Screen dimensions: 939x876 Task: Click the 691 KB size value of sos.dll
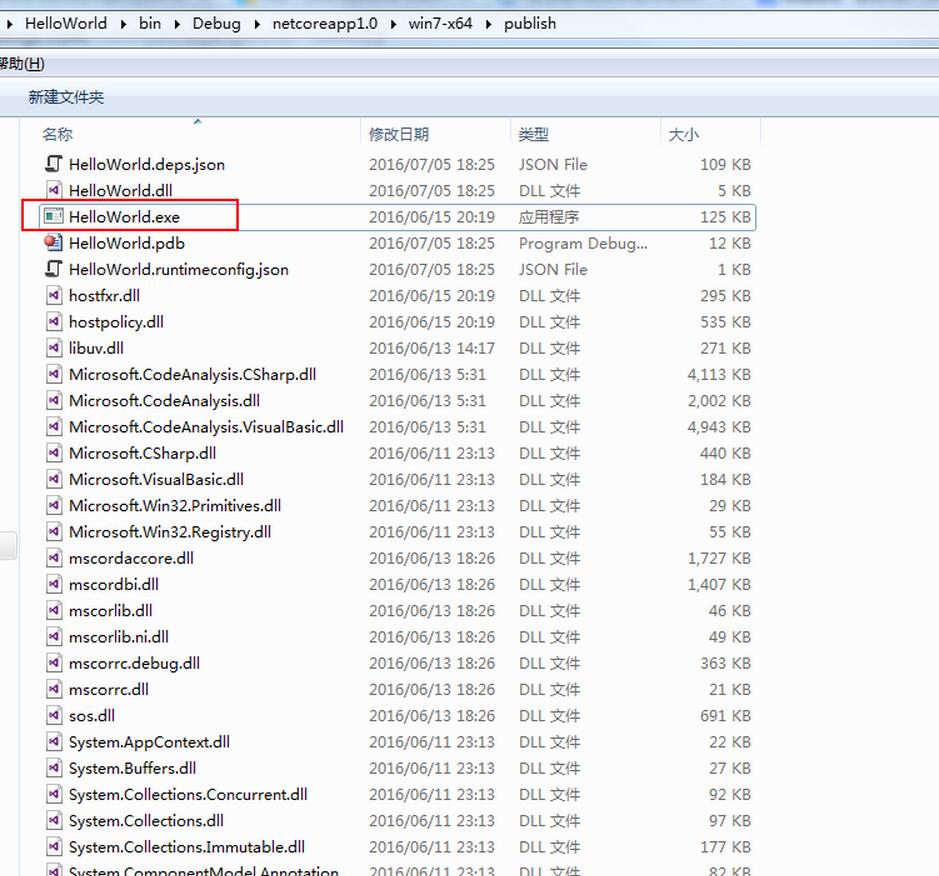725,716
